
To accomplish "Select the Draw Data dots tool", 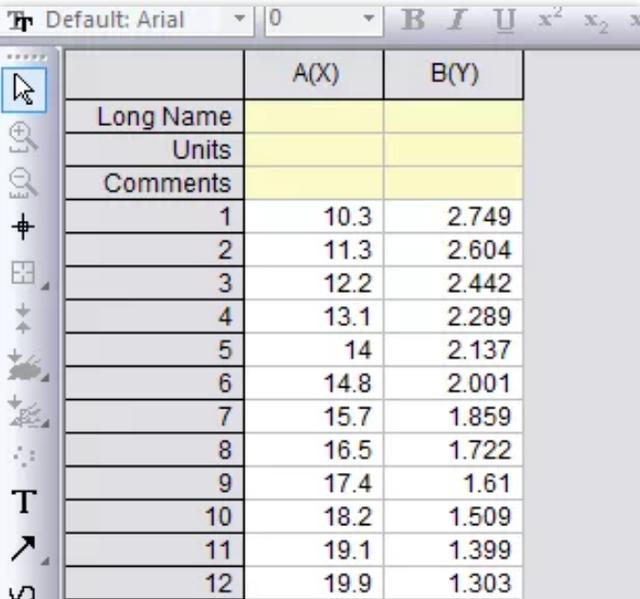I will 24,456.
